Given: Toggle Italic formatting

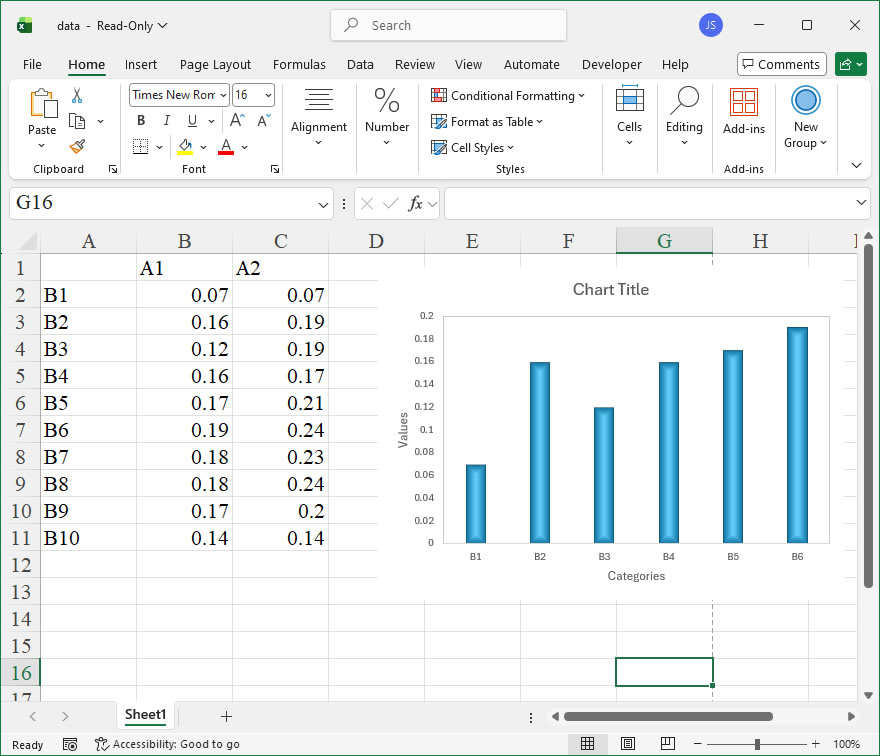Looking at the screenshot, I should click(166, 121).
